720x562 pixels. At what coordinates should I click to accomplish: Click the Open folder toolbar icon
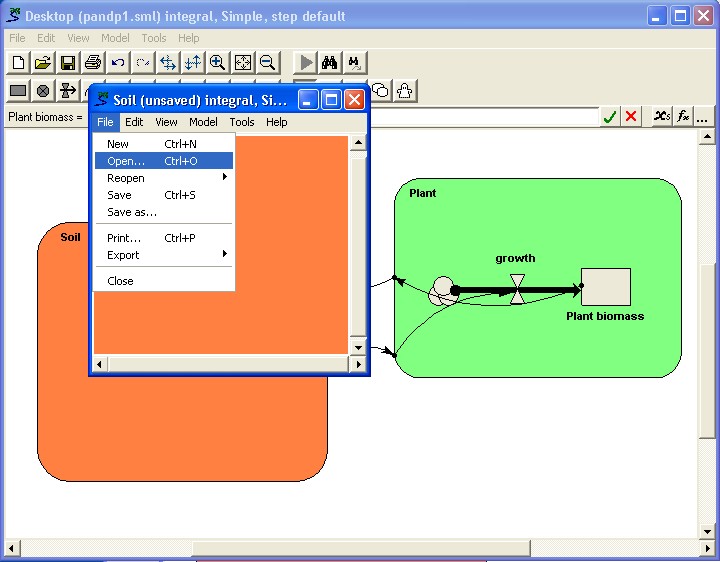[x=43, y=62]
